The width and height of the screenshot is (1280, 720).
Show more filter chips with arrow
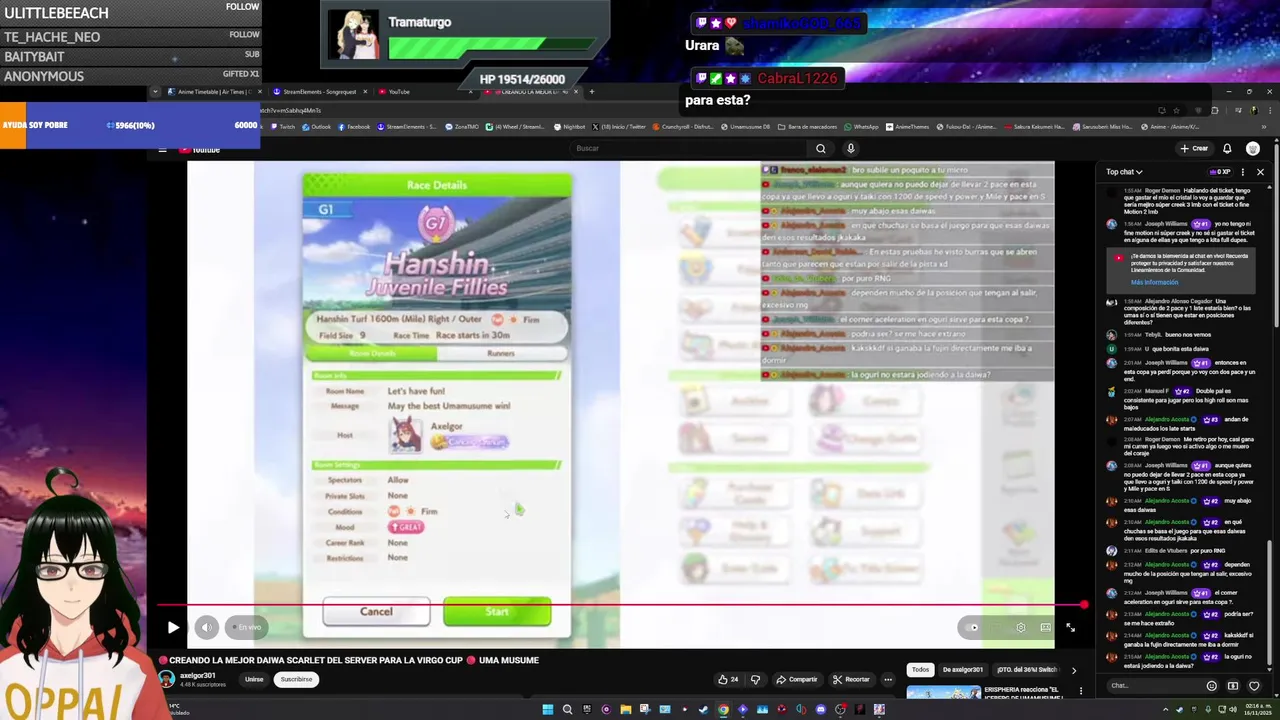1074,670
